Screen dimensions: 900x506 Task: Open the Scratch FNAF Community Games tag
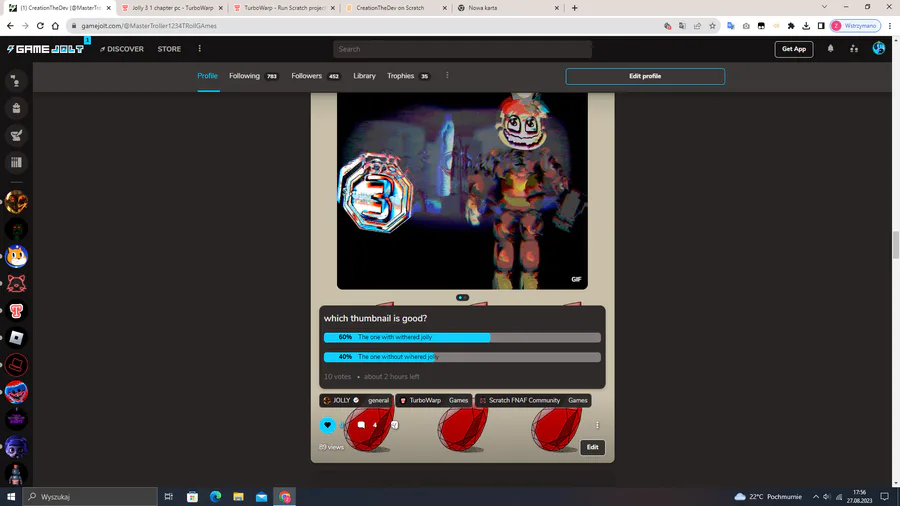(533, 400)
